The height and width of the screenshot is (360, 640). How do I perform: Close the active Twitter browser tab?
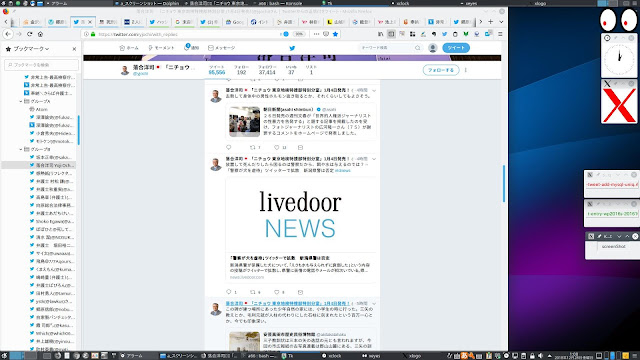[90, 22]
